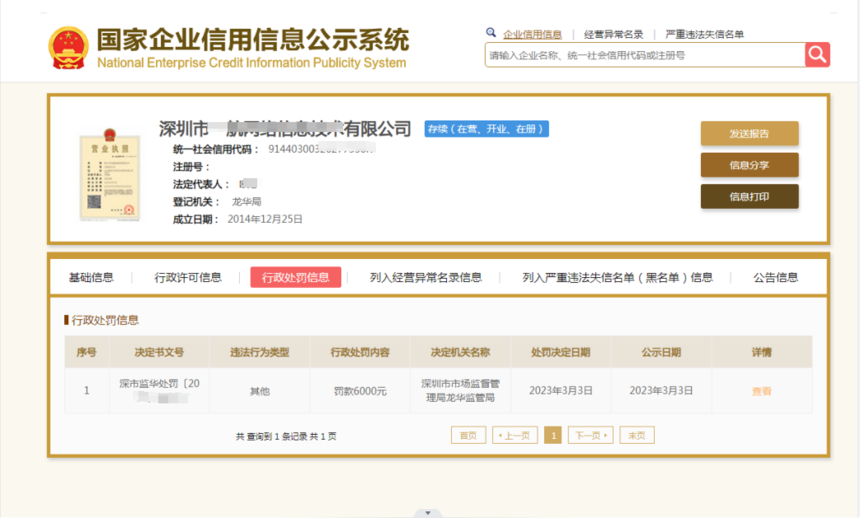Click the 国家企业信用信息公示系统 site title

point(253,40)
